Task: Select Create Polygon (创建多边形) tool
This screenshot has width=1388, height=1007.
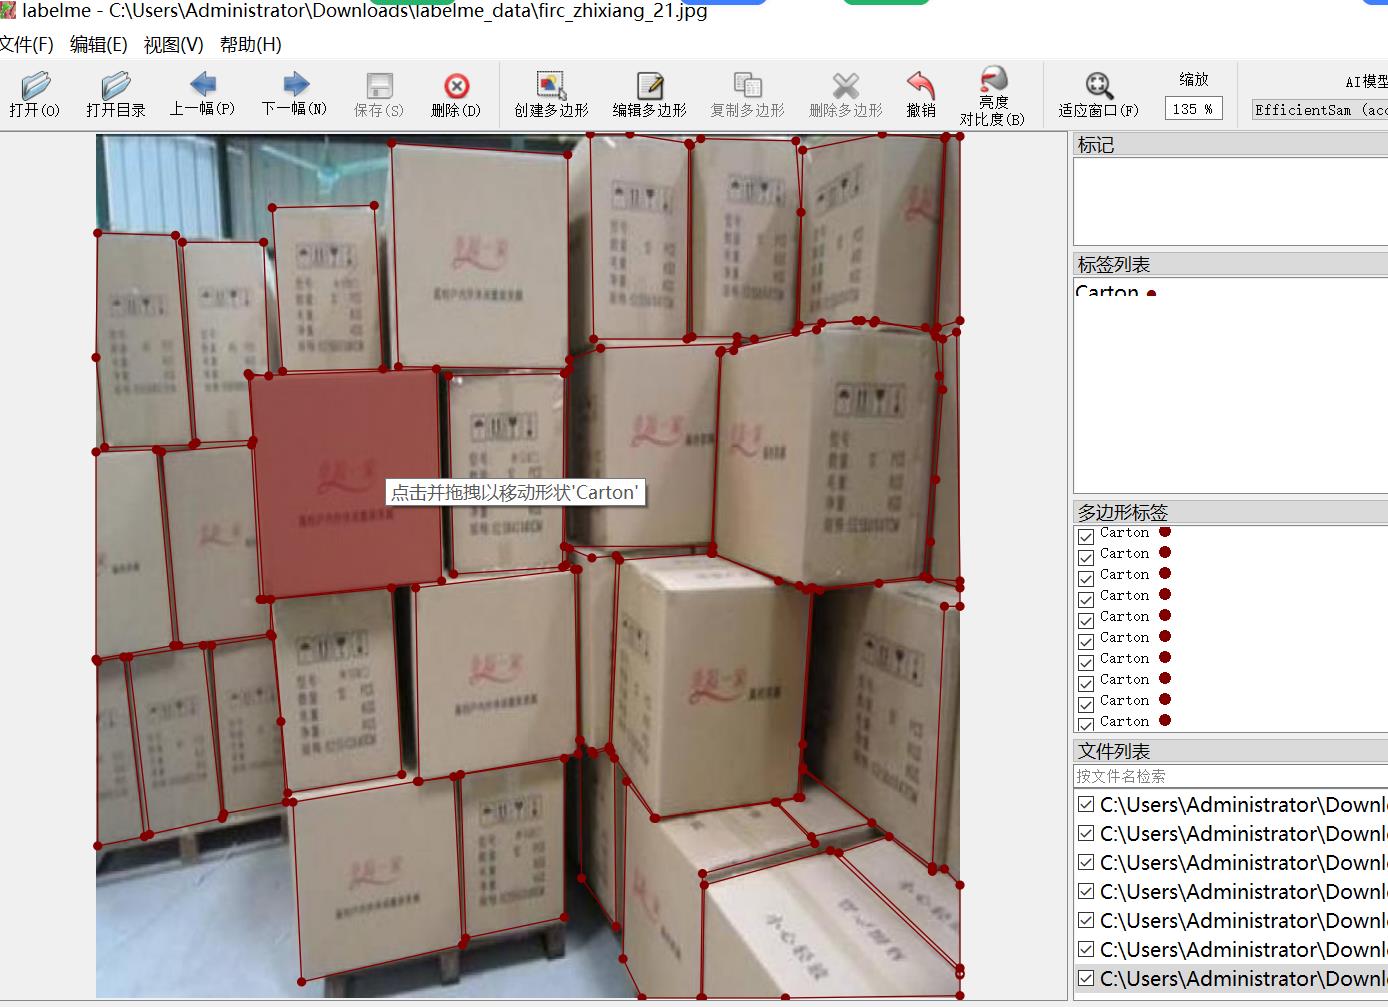Action: [x=551, y=86]
